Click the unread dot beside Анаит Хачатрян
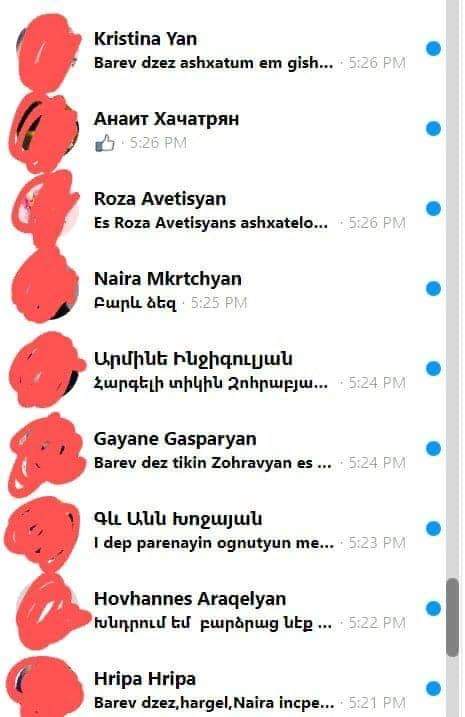 (x=433, y=128)
